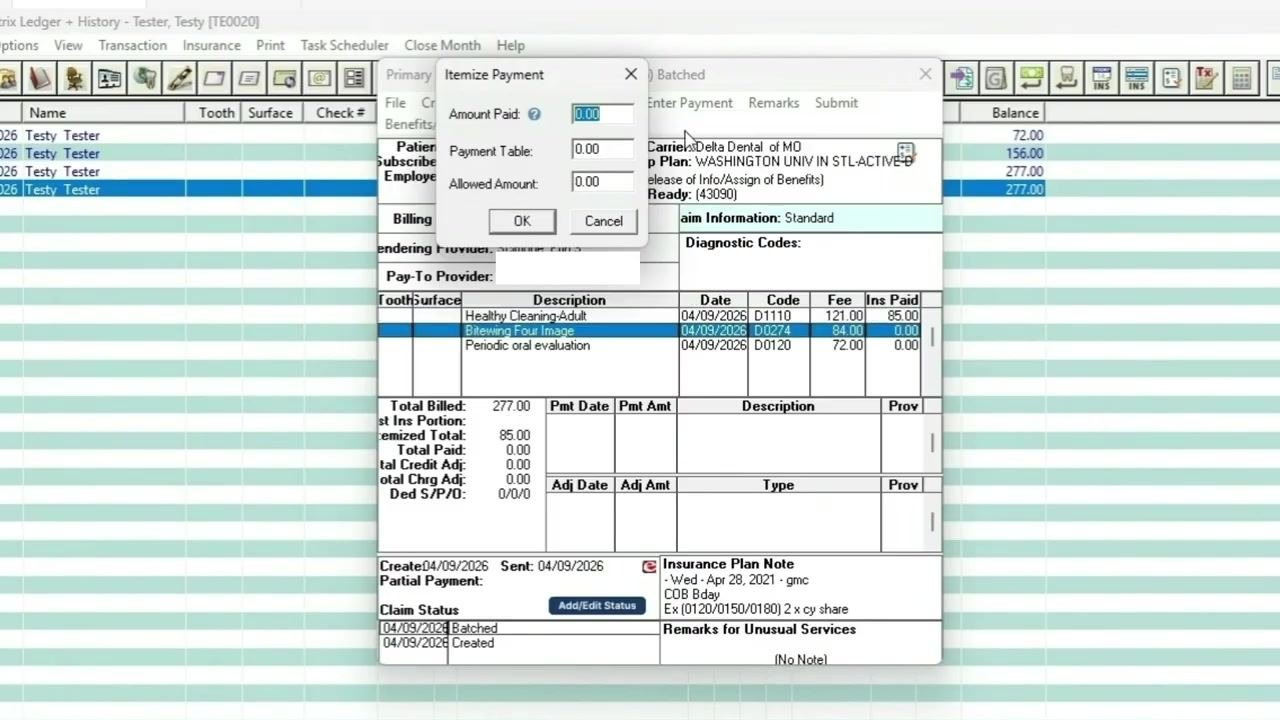This screenshot has height=720, width=1280.
Task: Open the Remarks menu in claim window
Action: 774,103
